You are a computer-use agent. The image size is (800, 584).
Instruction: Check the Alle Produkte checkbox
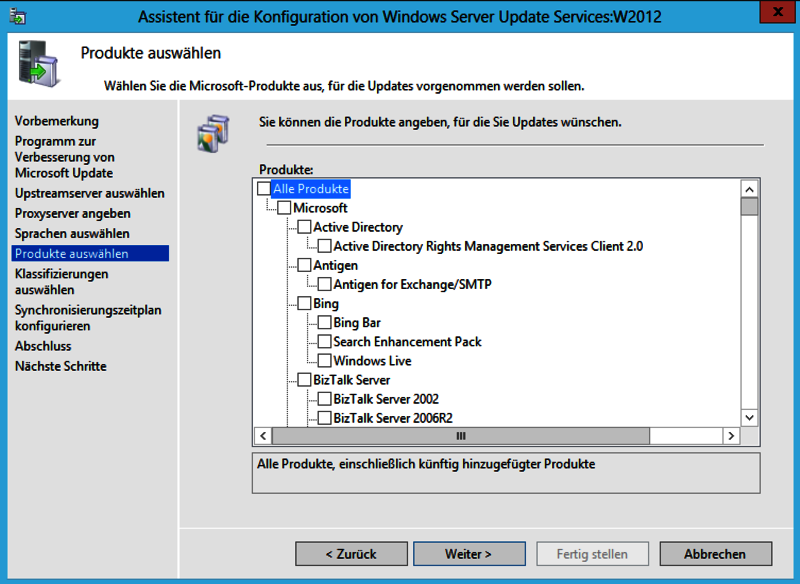point(264,189)
